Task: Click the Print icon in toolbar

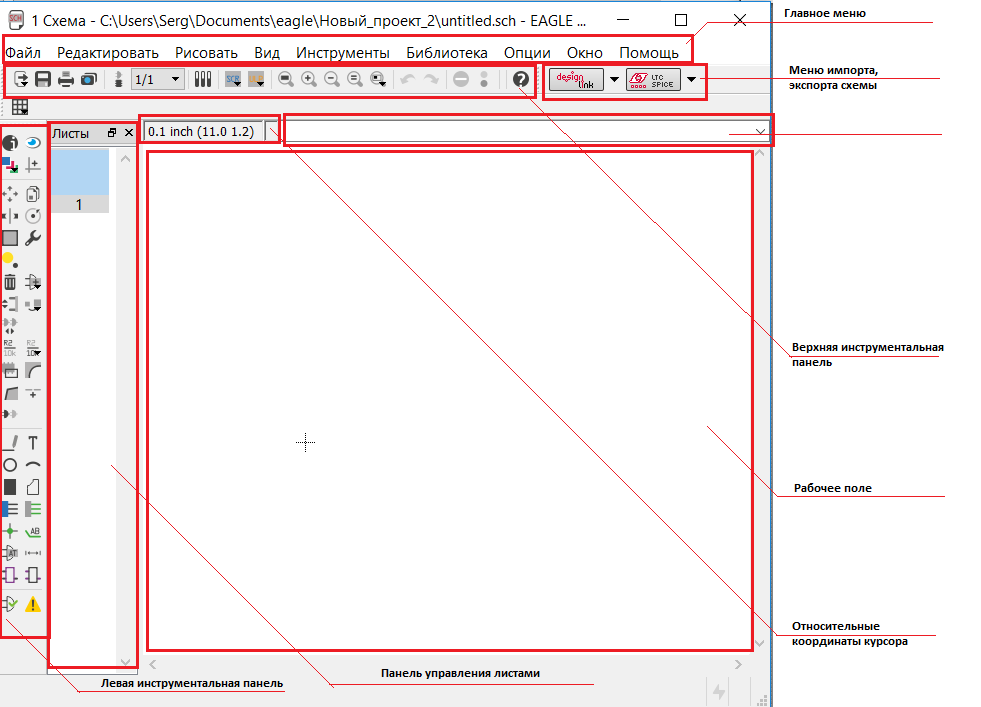Action: pyautogui.click(x=66, y=79)
